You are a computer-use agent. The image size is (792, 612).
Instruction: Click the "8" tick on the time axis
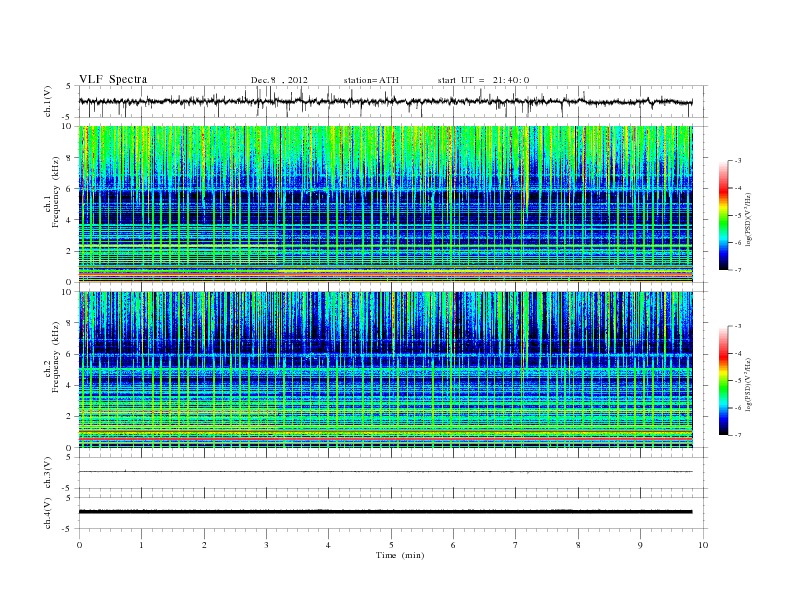pos(578,545)
